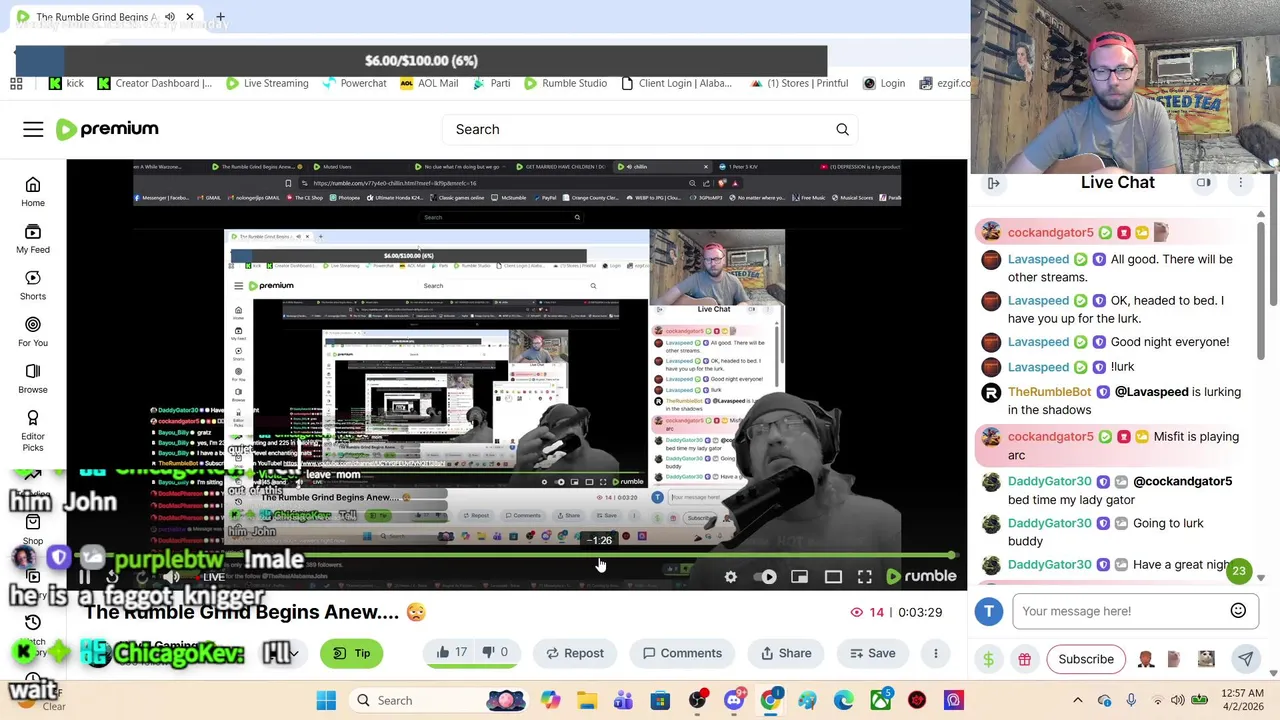This screenshot has height=720, width=1280.
Task: Seek on the video progress bar
Action: pyautogui.click(x=517, y=555)
